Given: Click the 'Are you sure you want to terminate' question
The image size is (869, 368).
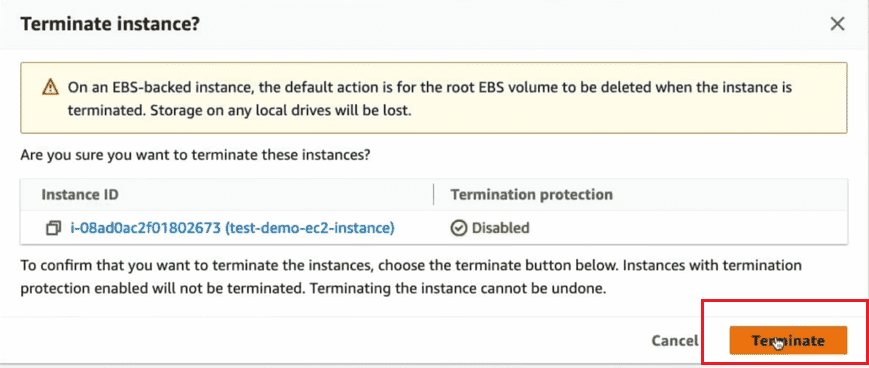Looking at the screenshot, I should click(x=195, y=155).
